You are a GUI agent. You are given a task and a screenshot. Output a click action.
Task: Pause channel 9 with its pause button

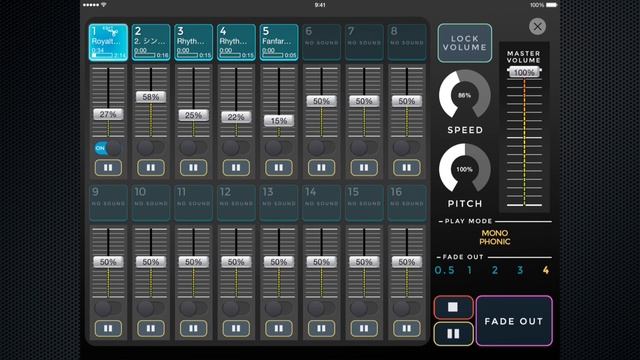(108, 328)
